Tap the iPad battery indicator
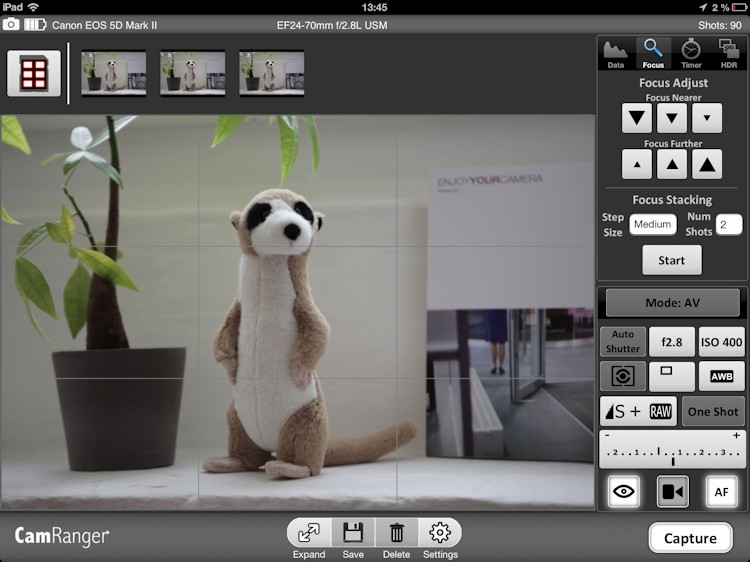 coord(739,7)
